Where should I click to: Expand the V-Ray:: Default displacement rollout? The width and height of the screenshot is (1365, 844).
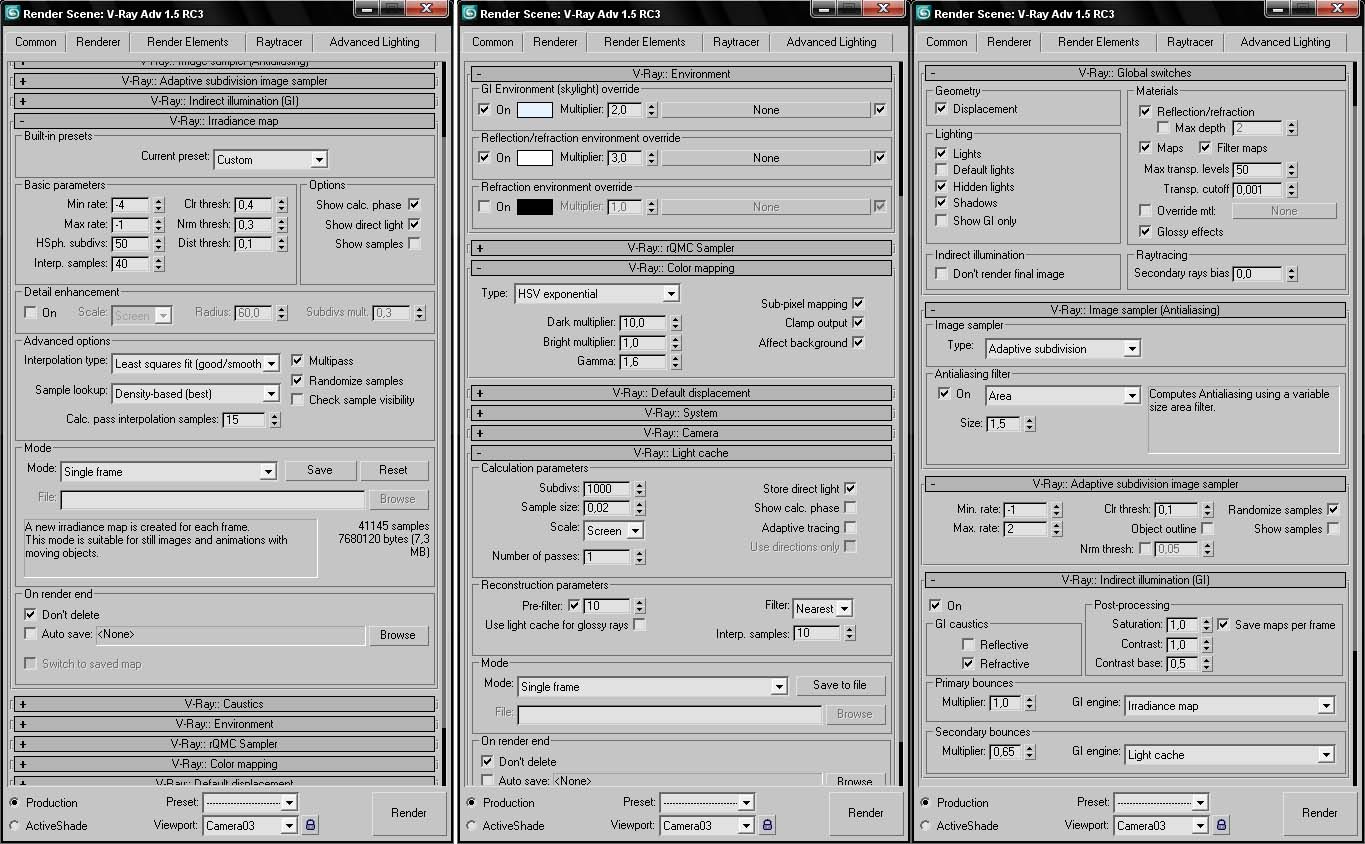[681, 393]
